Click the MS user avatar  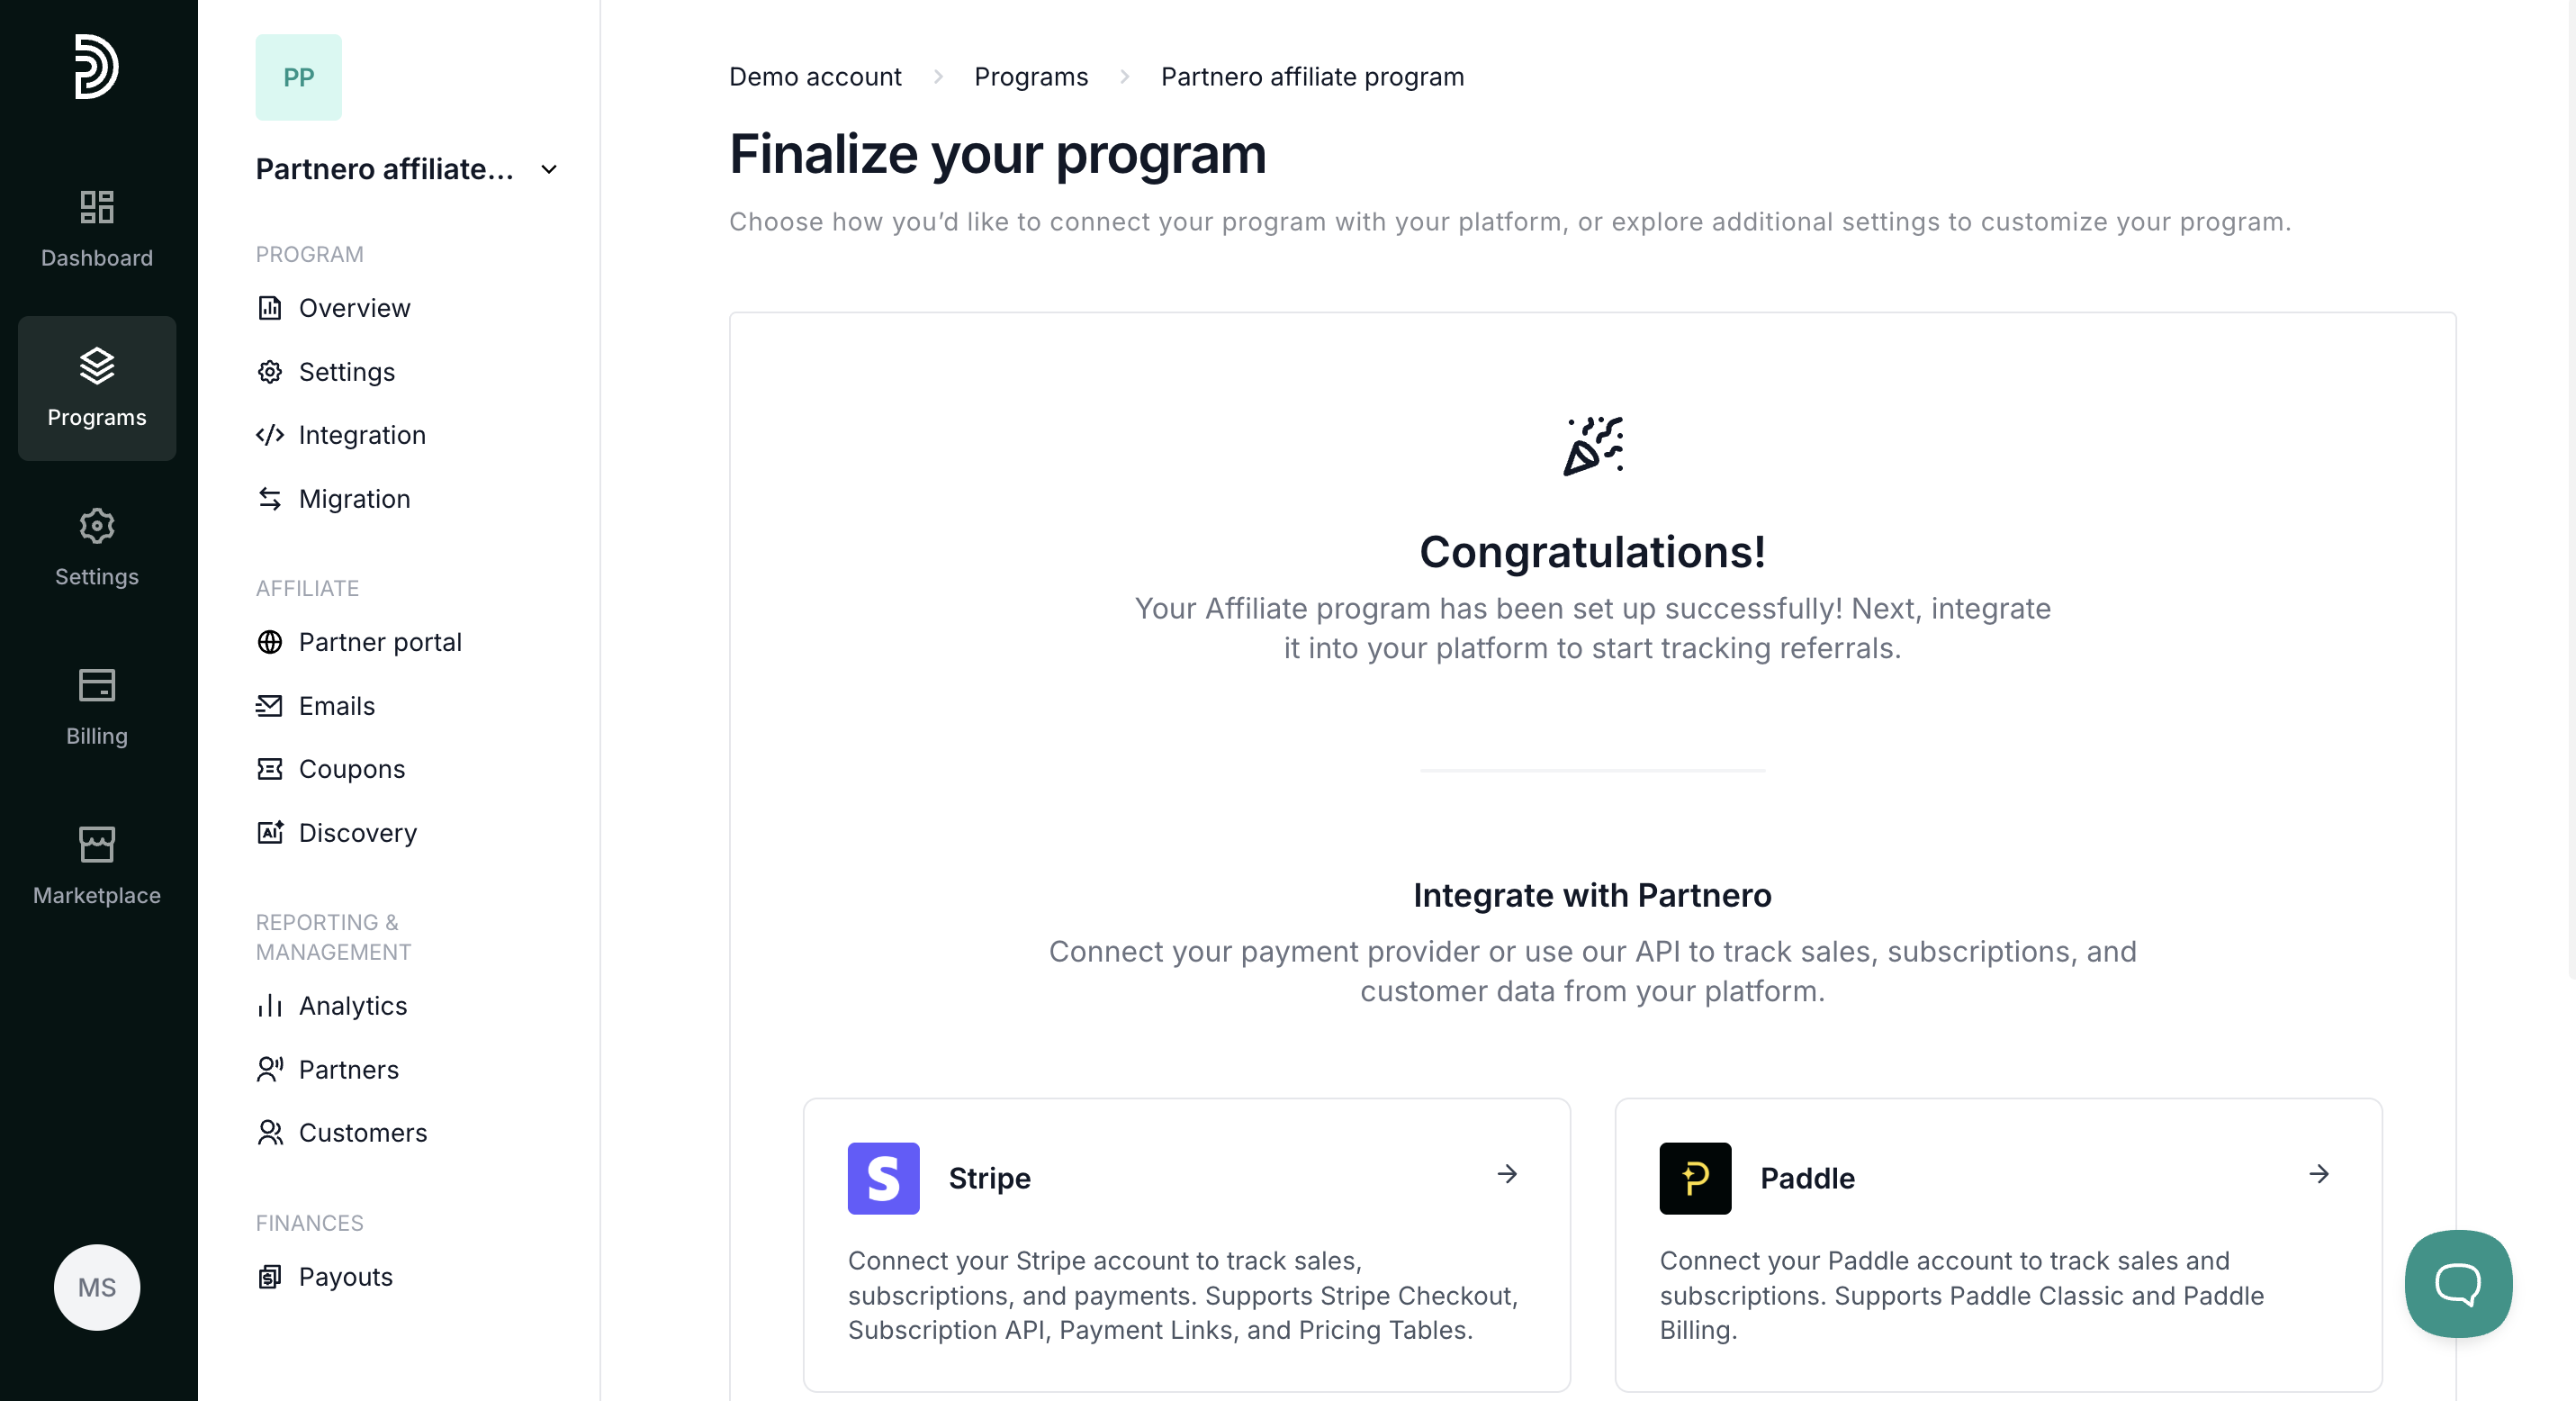coord(96,1286)
